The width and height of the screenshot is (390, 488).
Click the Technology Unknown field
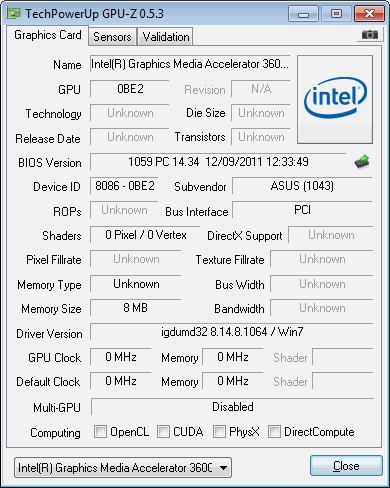click(x=130, y=113)
